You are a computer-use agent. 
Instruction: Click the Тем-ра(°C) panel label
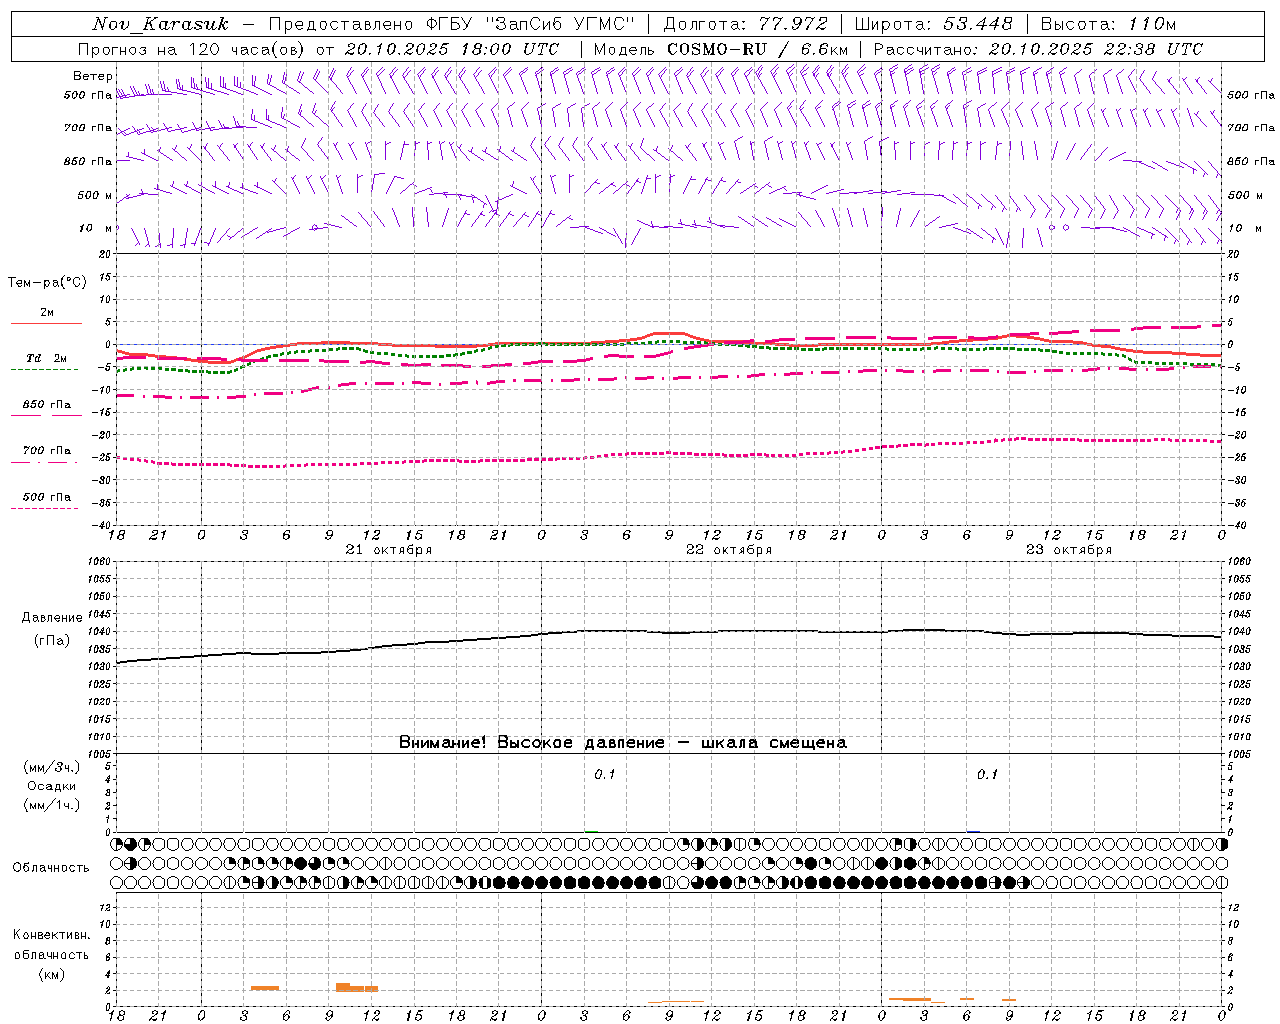pos(47,283)
